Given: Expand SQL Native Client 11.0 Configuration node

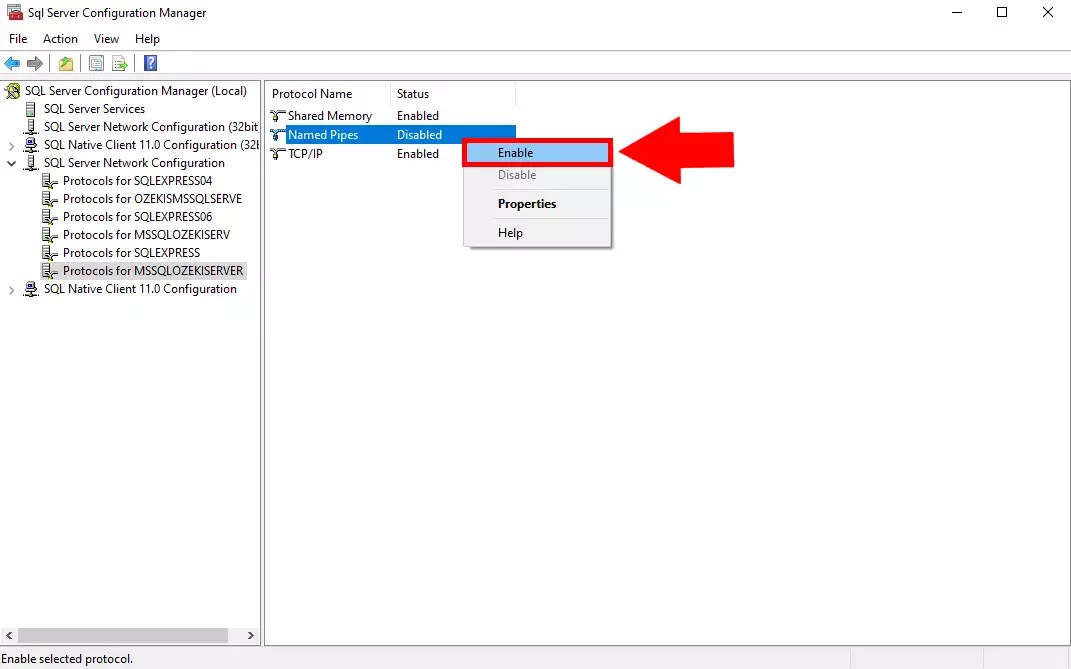Looking at the screenshot, I should point(10,289).
